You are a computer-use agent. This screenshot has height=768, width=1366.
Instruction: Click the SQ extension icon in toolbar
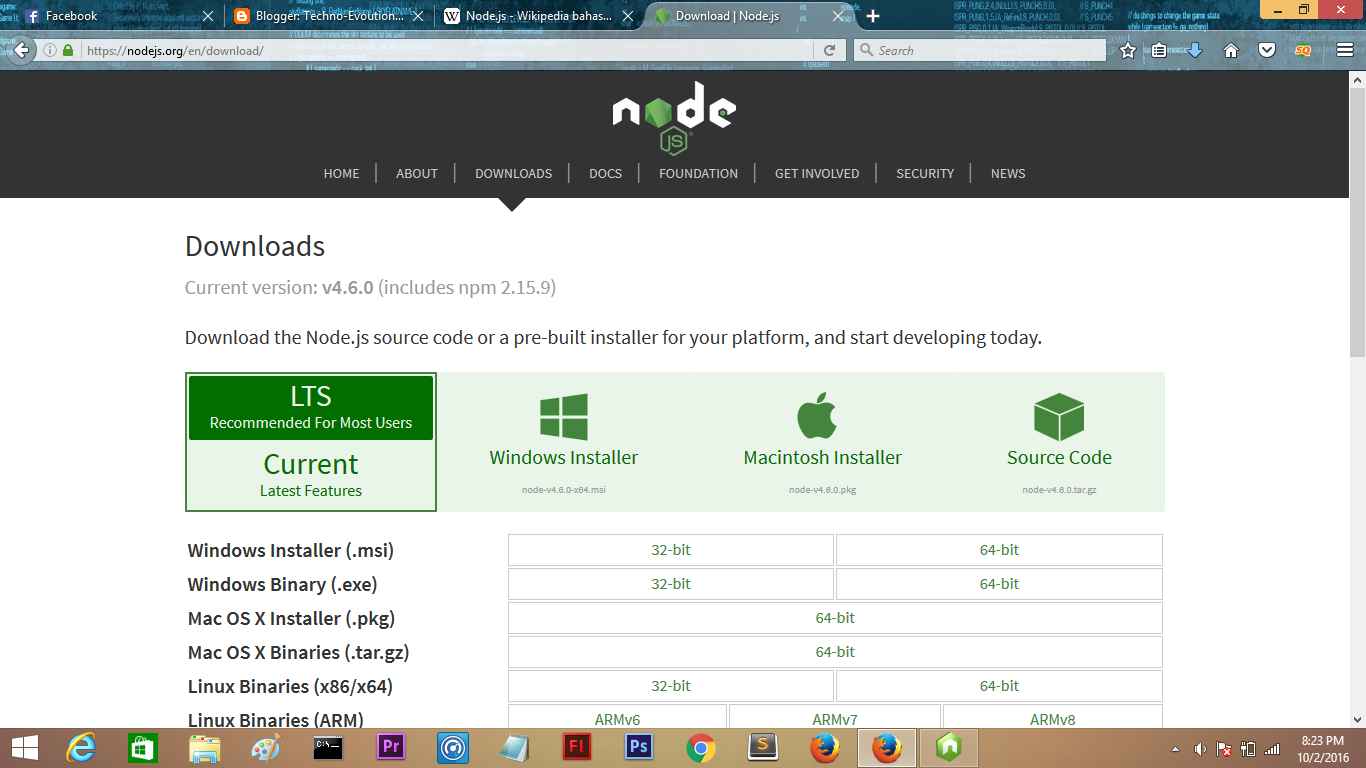(x=1303, y=50)
